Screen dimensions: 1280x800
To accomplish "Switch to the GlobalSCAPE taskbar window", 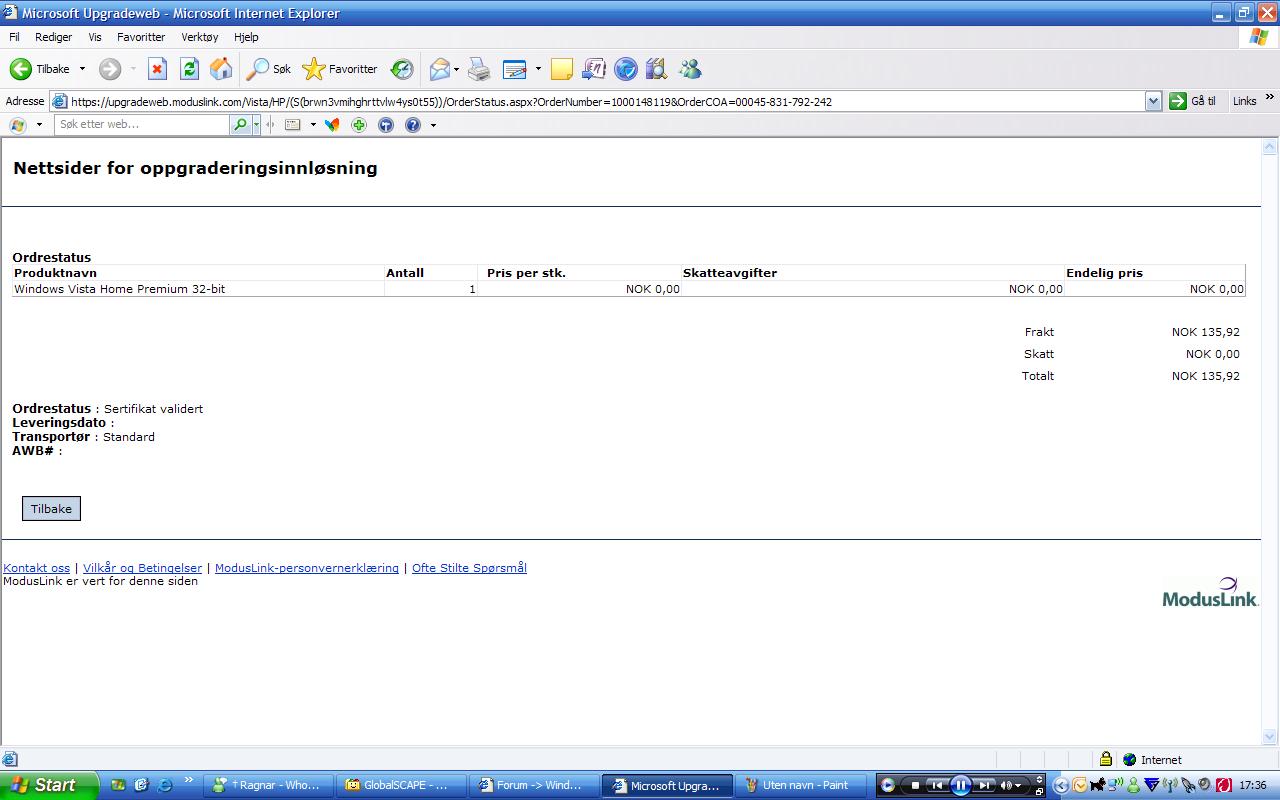I will [x=400, y=785].
